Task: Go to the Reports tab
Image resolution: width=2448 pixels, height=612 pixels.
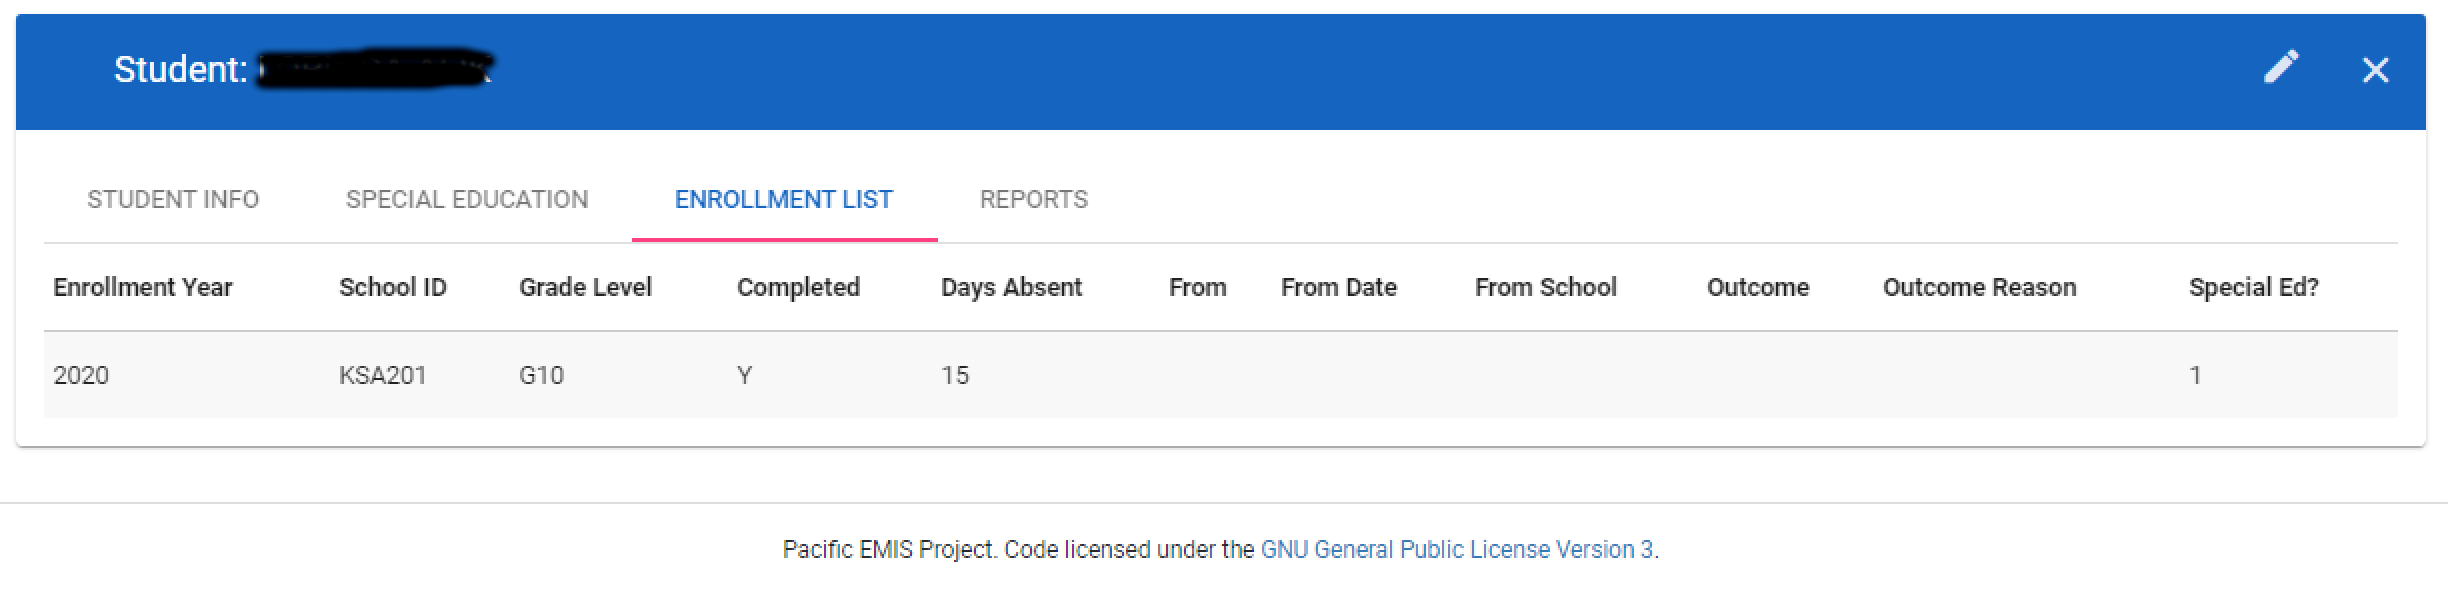Action: point(1033,200)
